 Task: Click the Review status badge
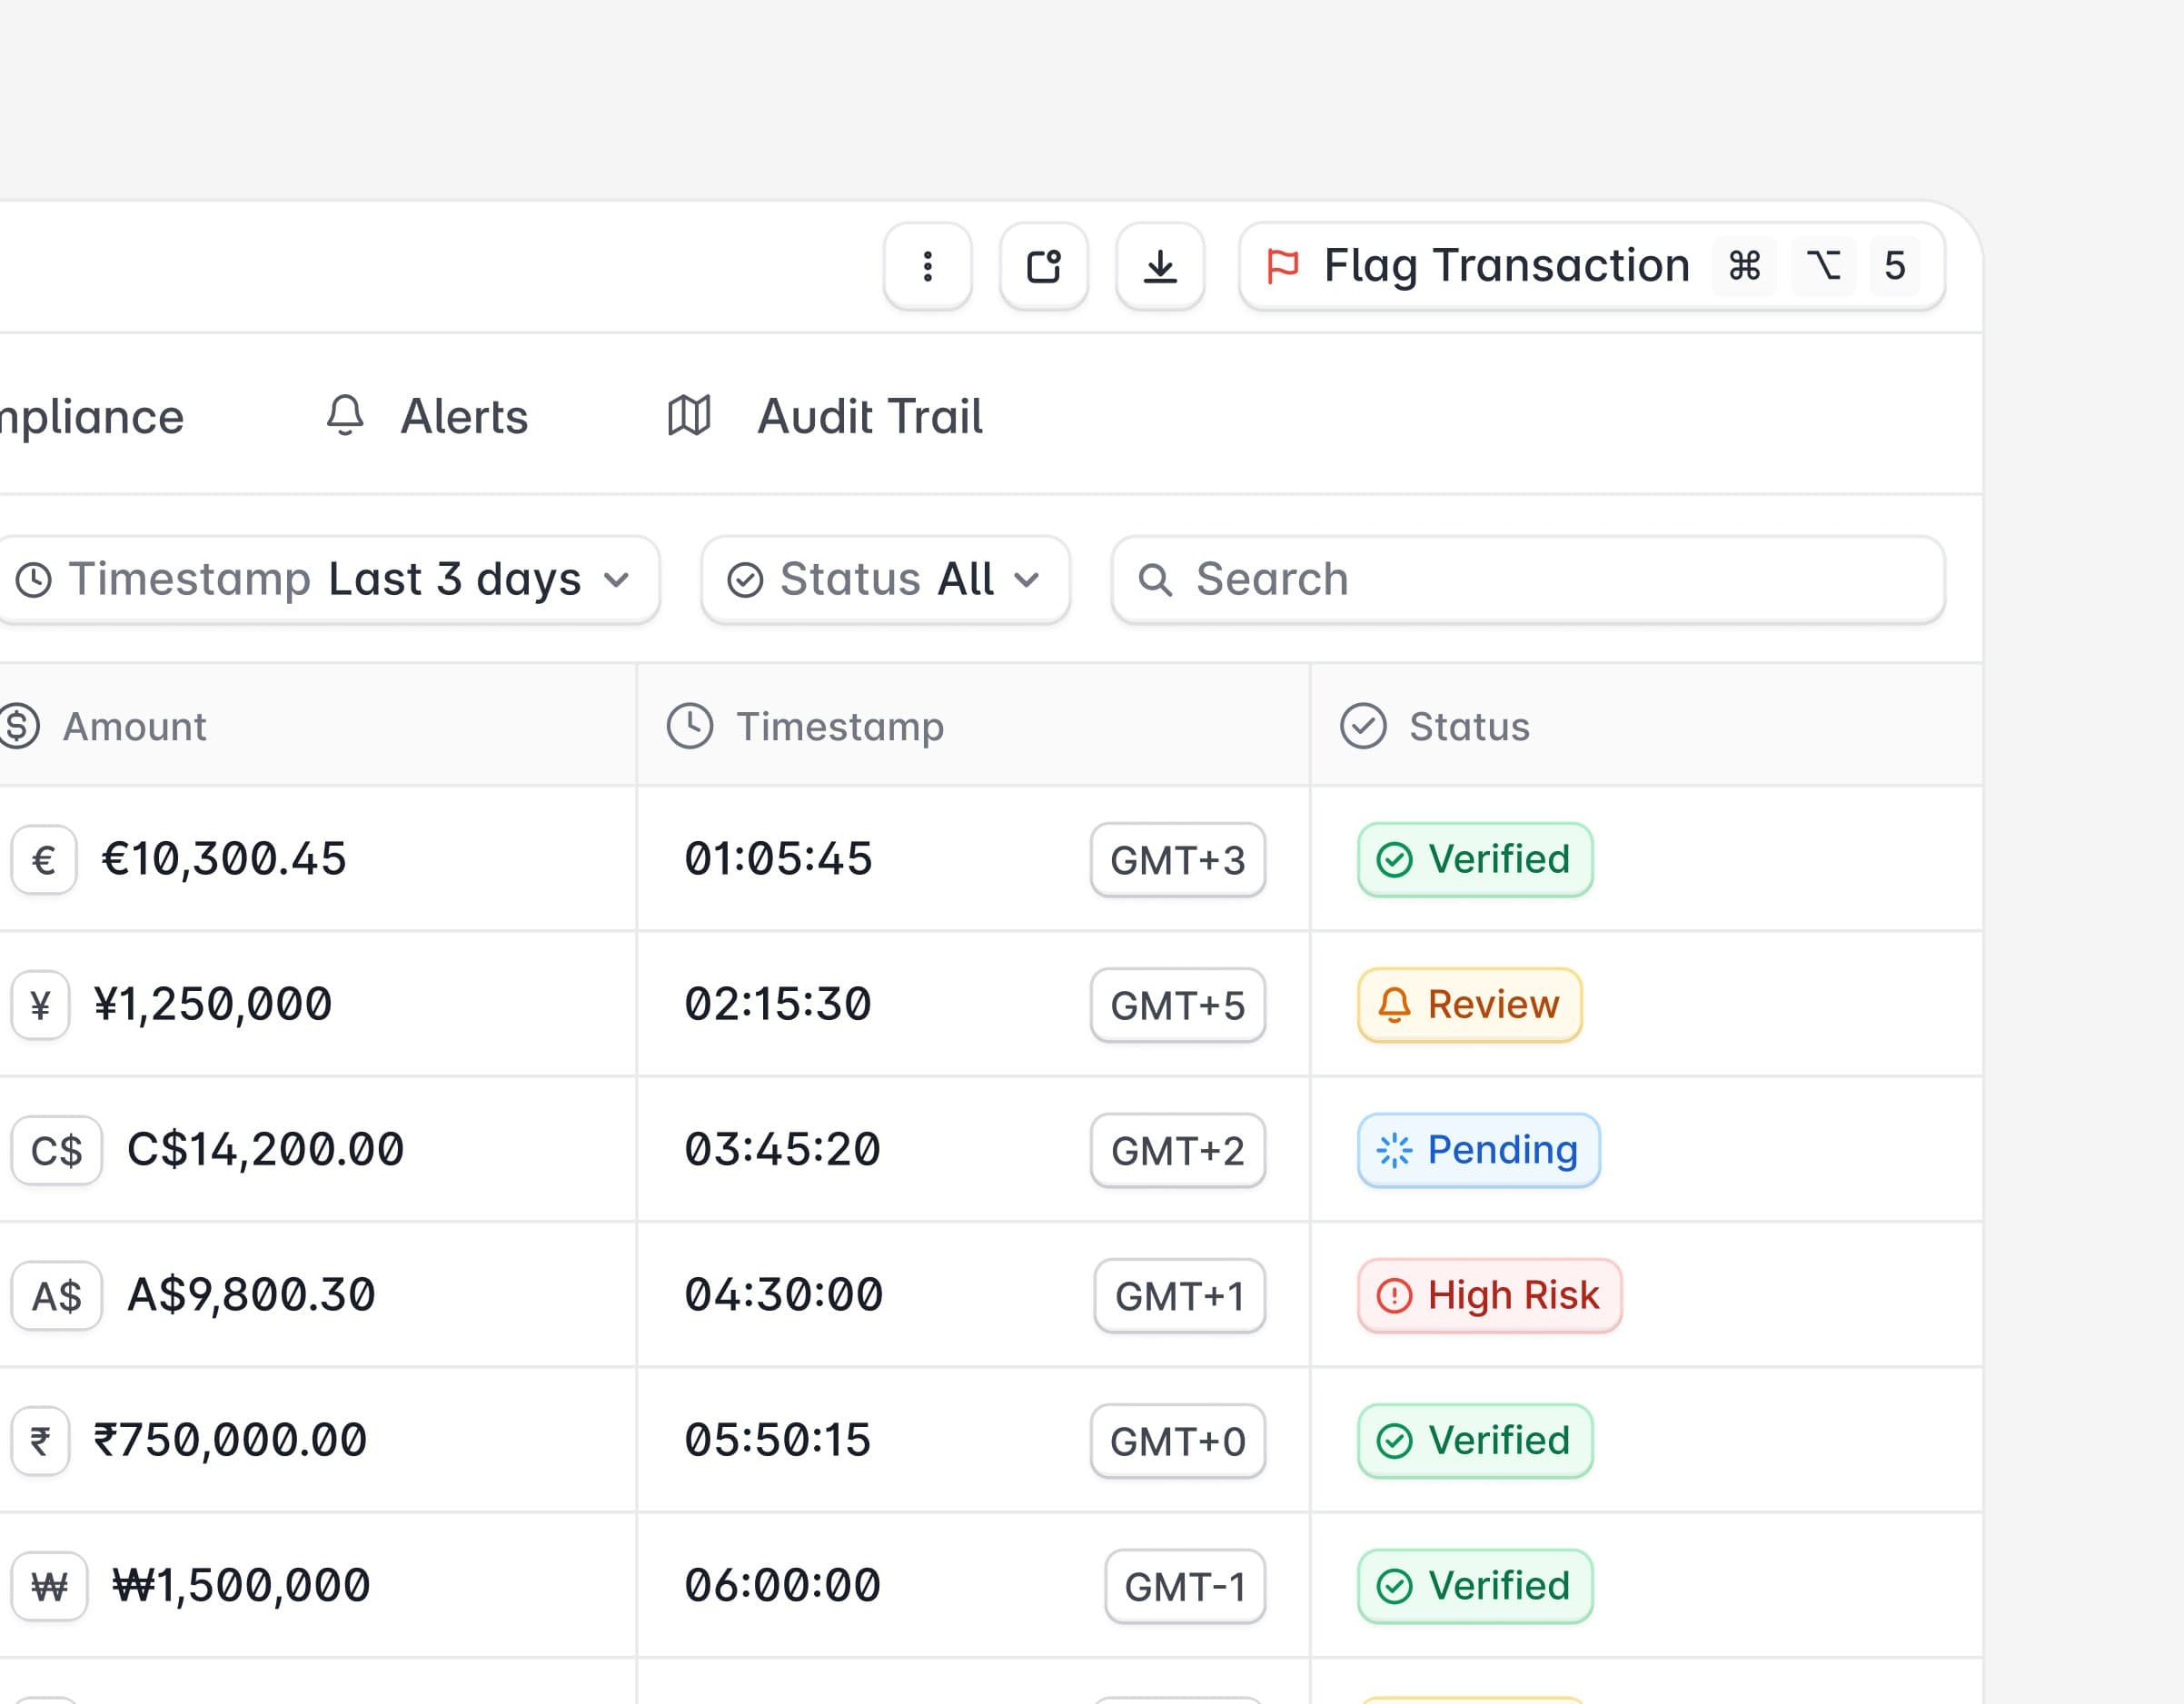1469,1005
